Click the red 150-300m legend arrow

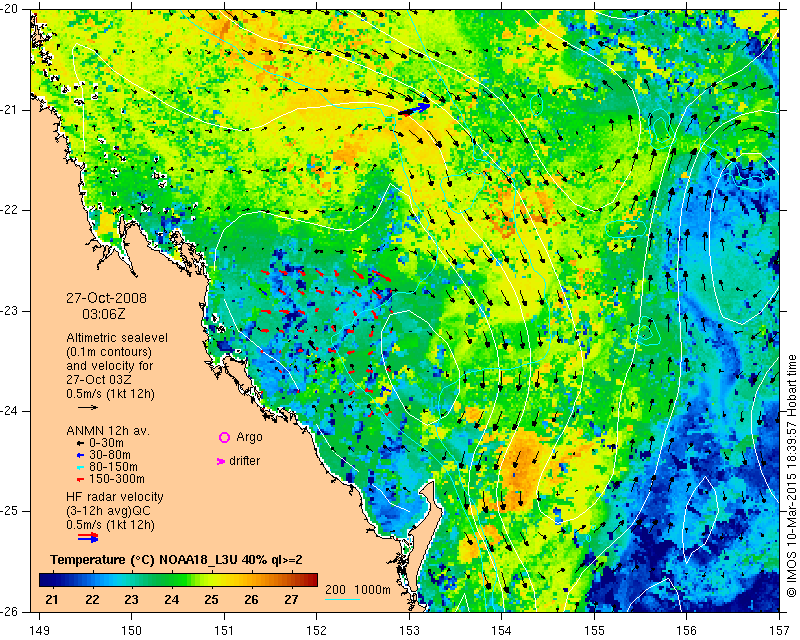80,480
